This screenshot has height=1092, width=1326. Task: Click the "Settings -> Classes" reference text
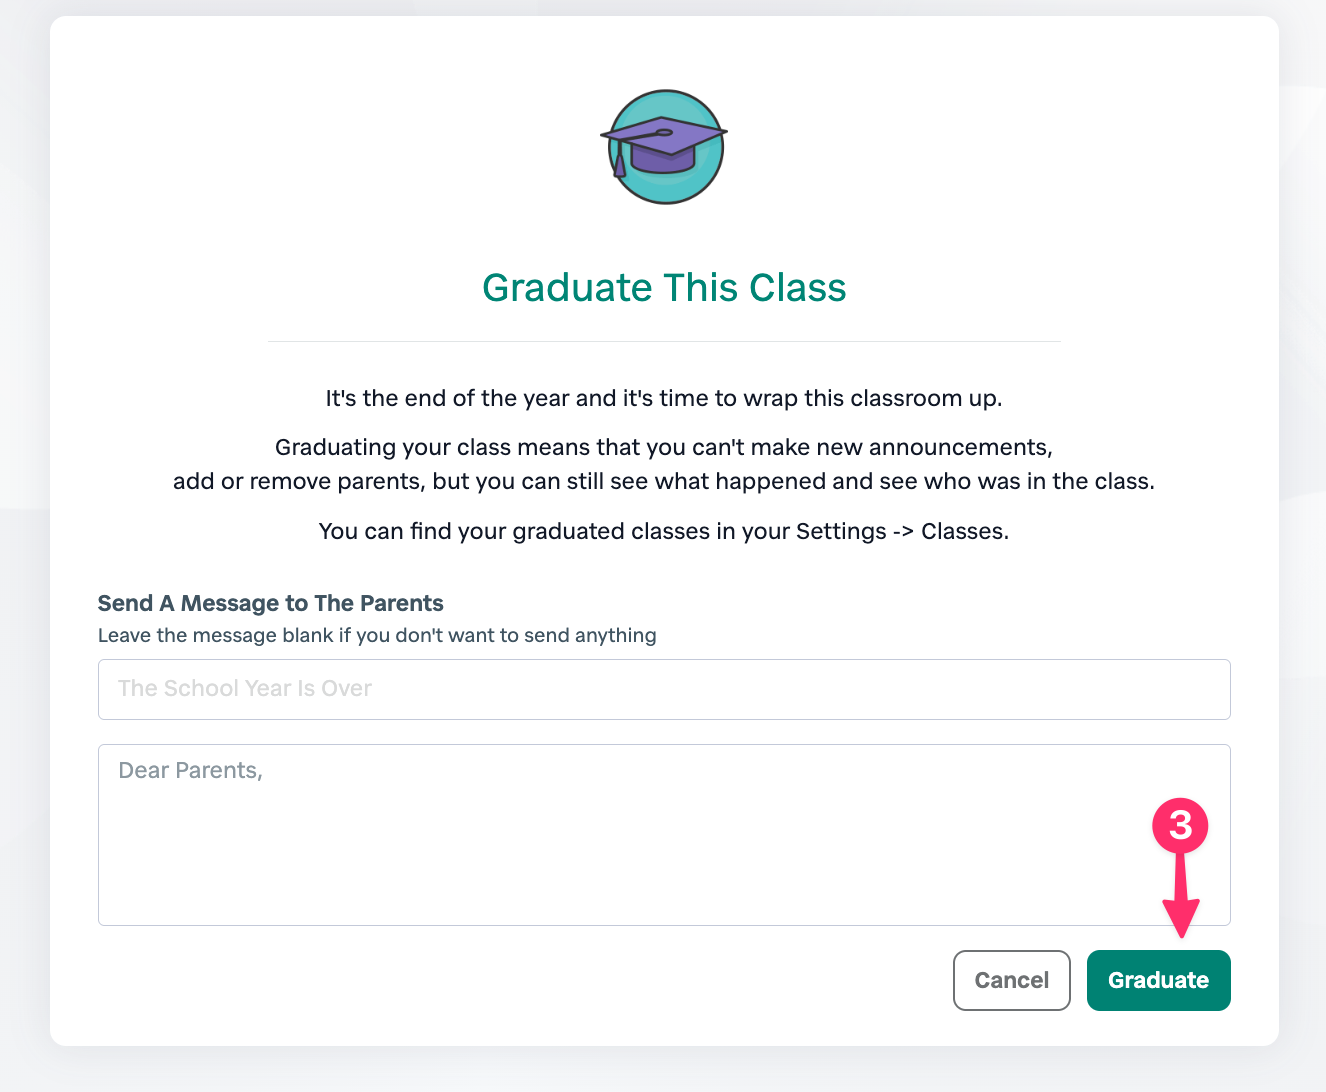(901, 531)
